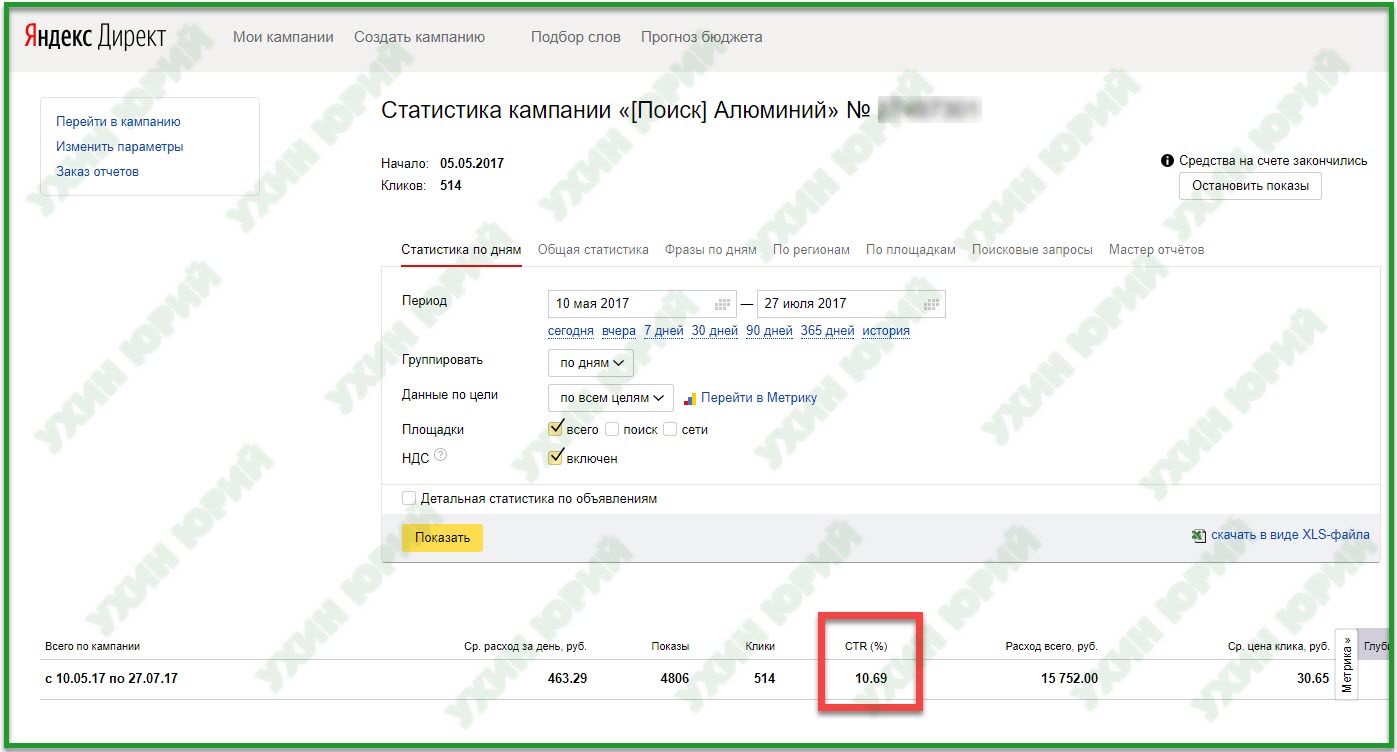Click the average daily spend '463.29'
The image size is (1397, 752).
[567, 679]
